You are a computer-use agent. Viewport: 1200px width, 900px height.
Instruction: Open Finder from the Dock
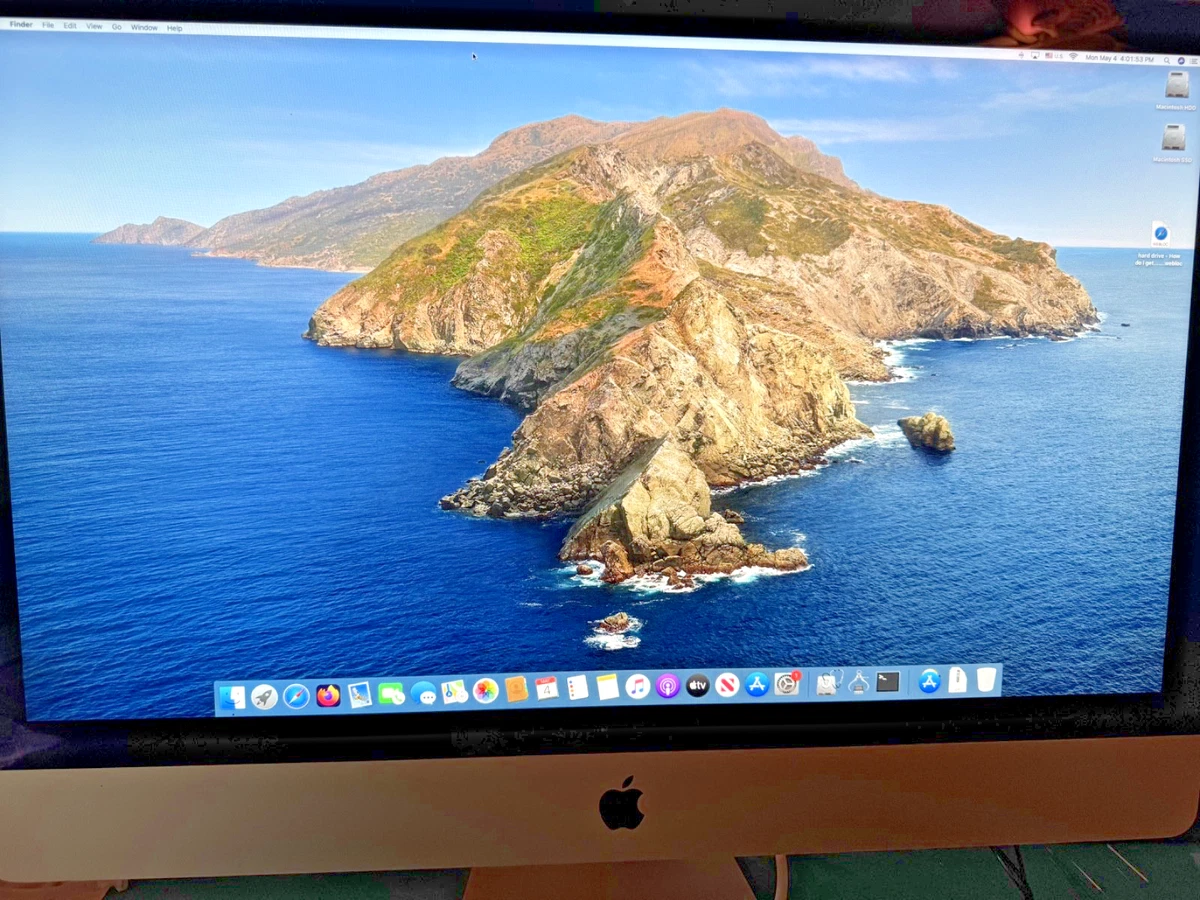[232, 697]
